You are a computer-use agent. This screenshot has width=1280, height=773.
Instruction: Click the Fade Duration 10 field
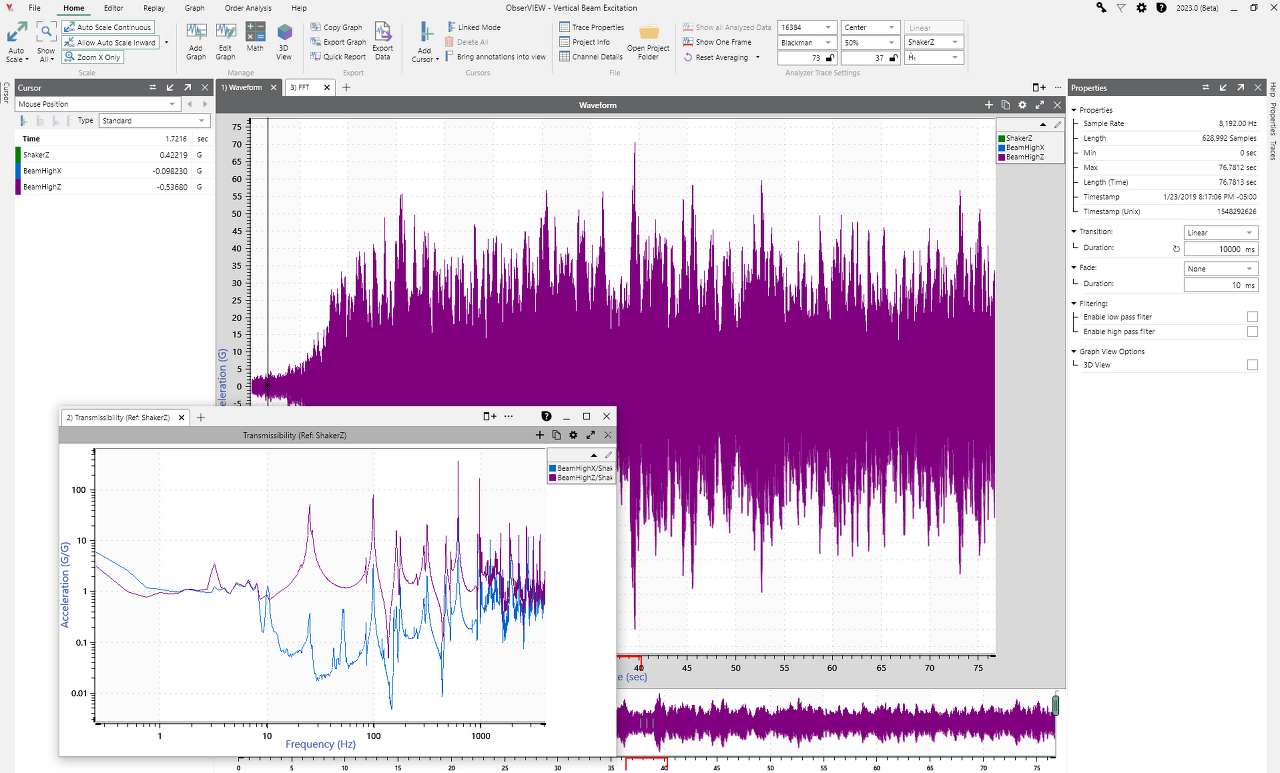click(x=1220, y=285)
